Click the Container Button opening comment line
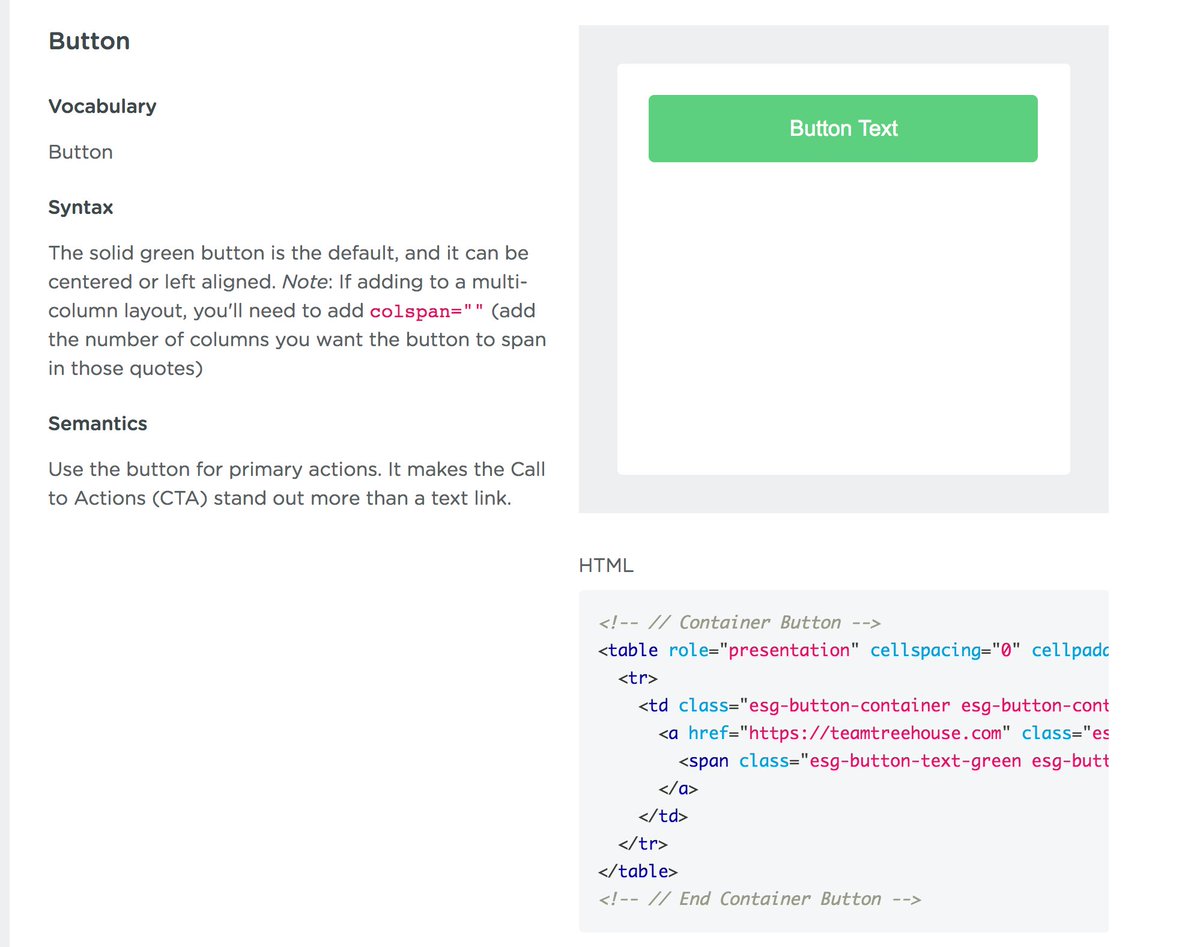The image size is (1200, 947). coord(739,622)
